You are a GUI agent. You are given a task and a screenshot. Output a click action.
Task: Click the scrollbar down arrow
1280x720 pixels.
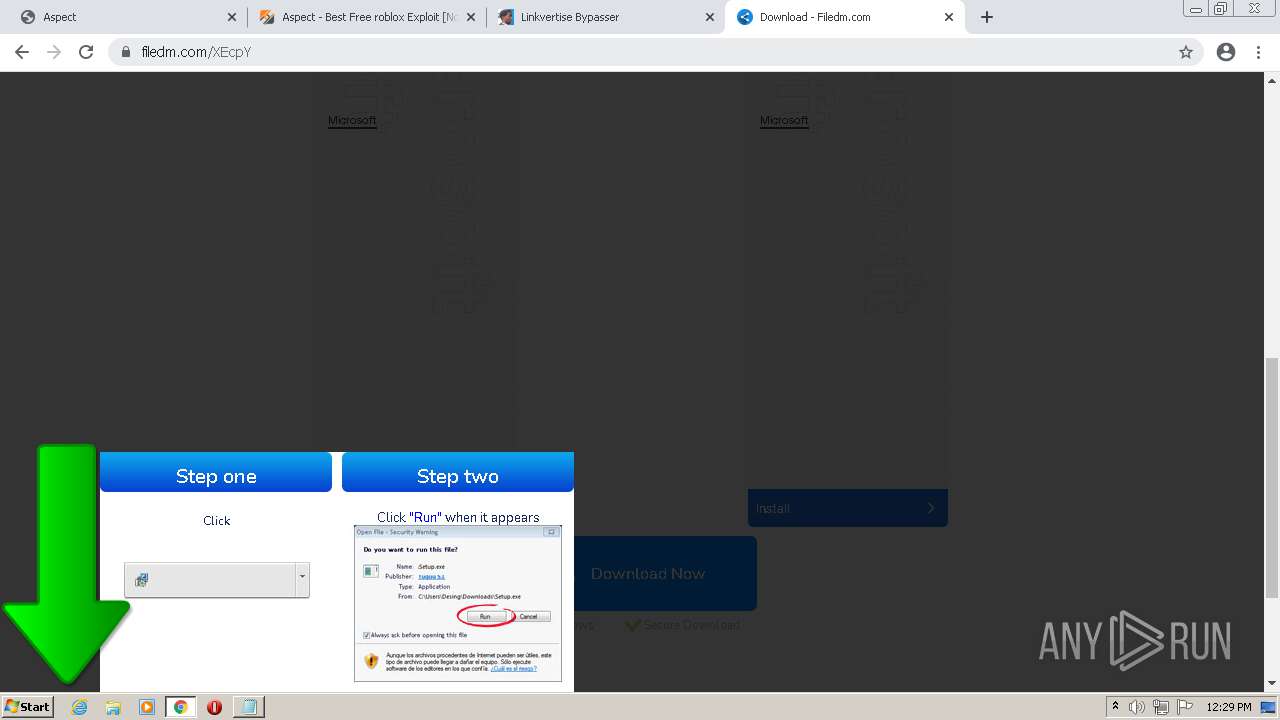coord(1272,683)
